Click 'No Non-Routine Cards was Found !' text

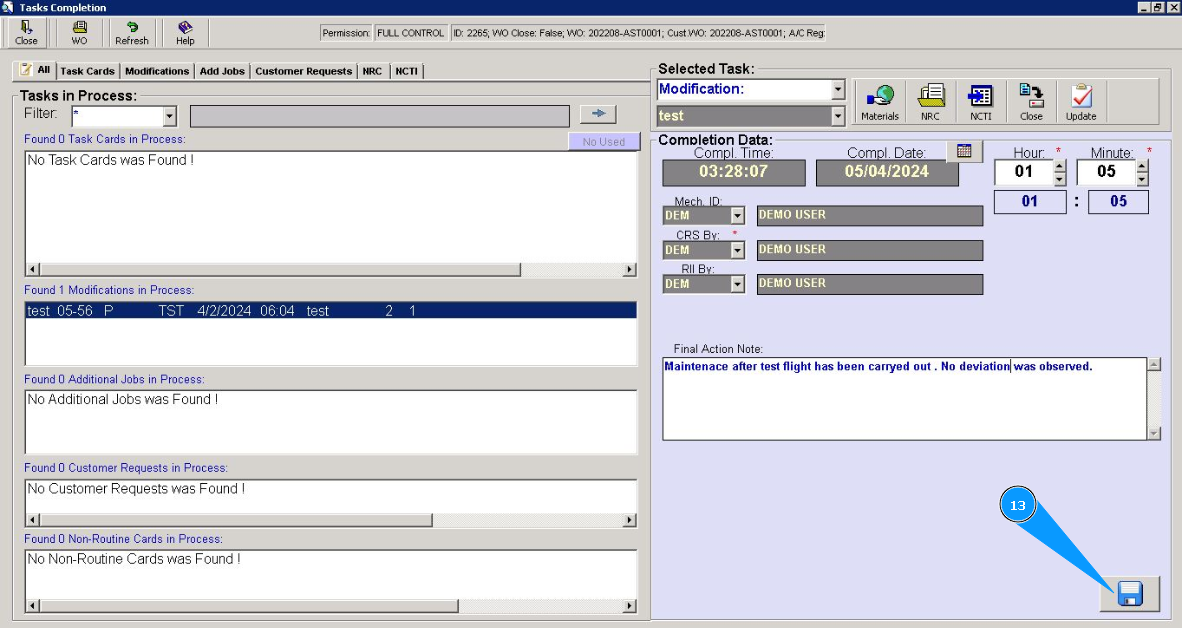(134, 559)
